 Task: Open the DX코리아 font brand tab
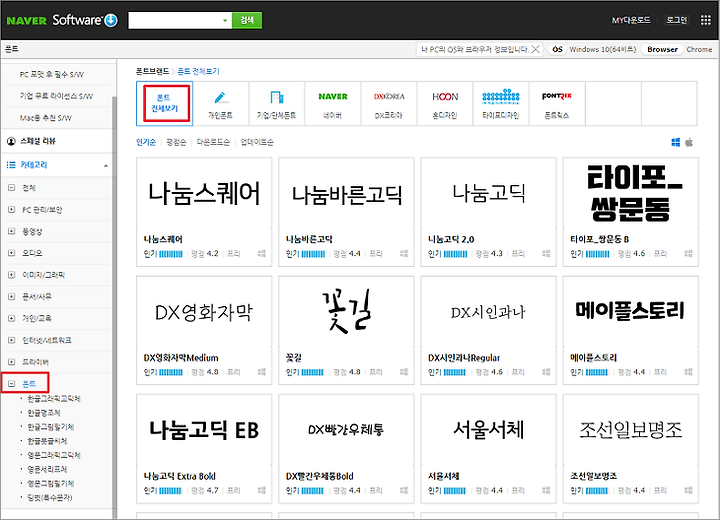click(x=388, y=104)
